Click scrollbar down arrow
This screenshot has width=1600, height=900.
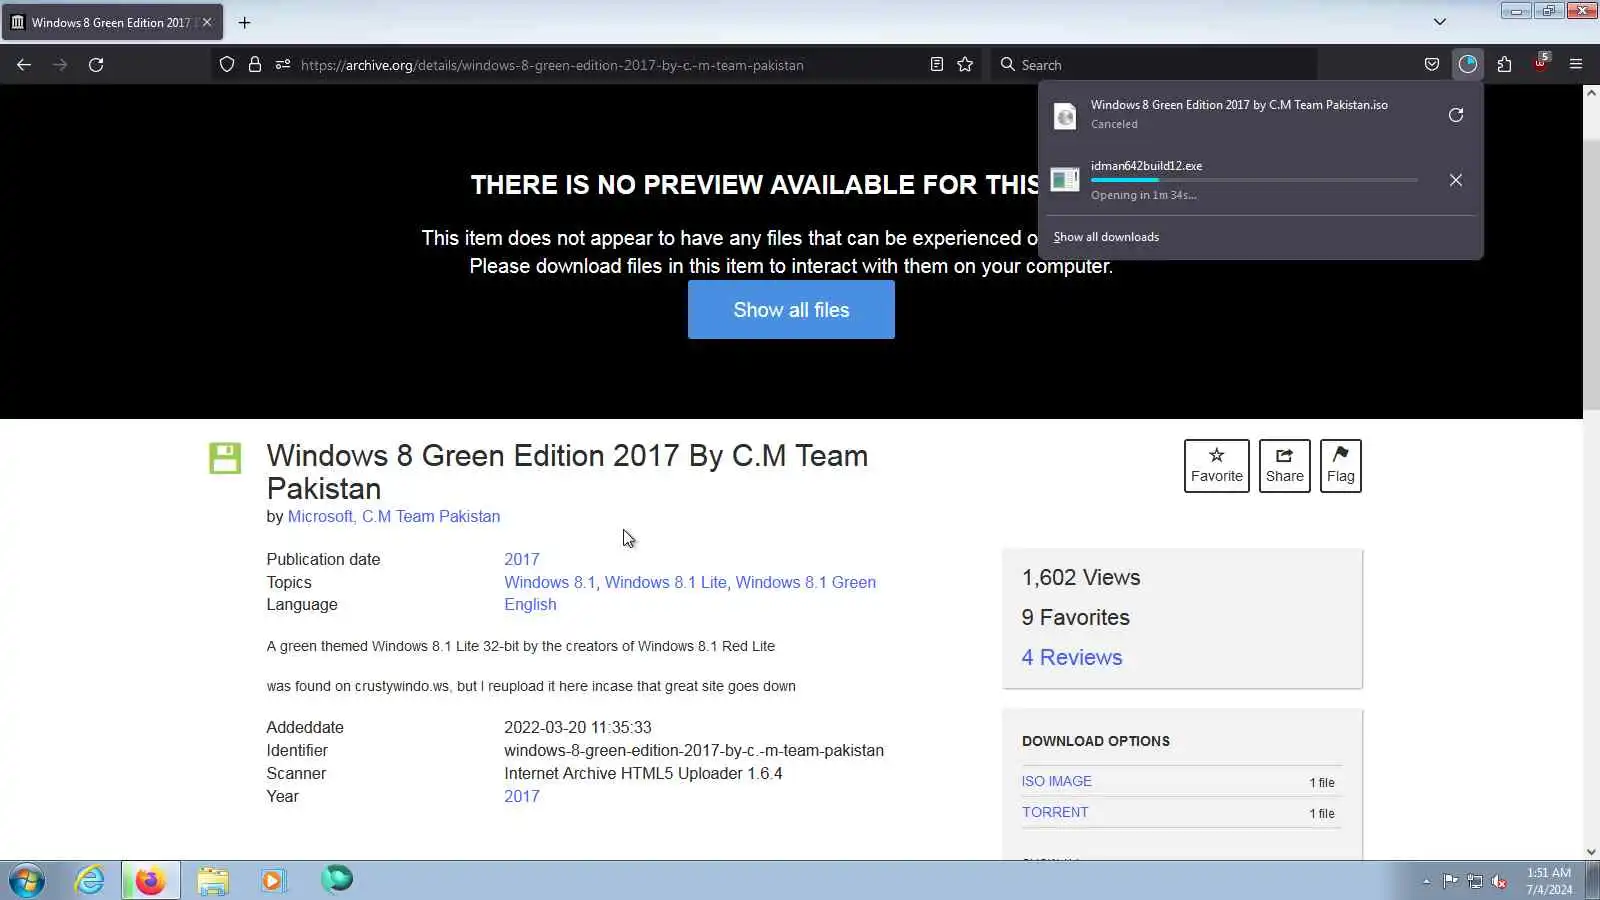1591,852
